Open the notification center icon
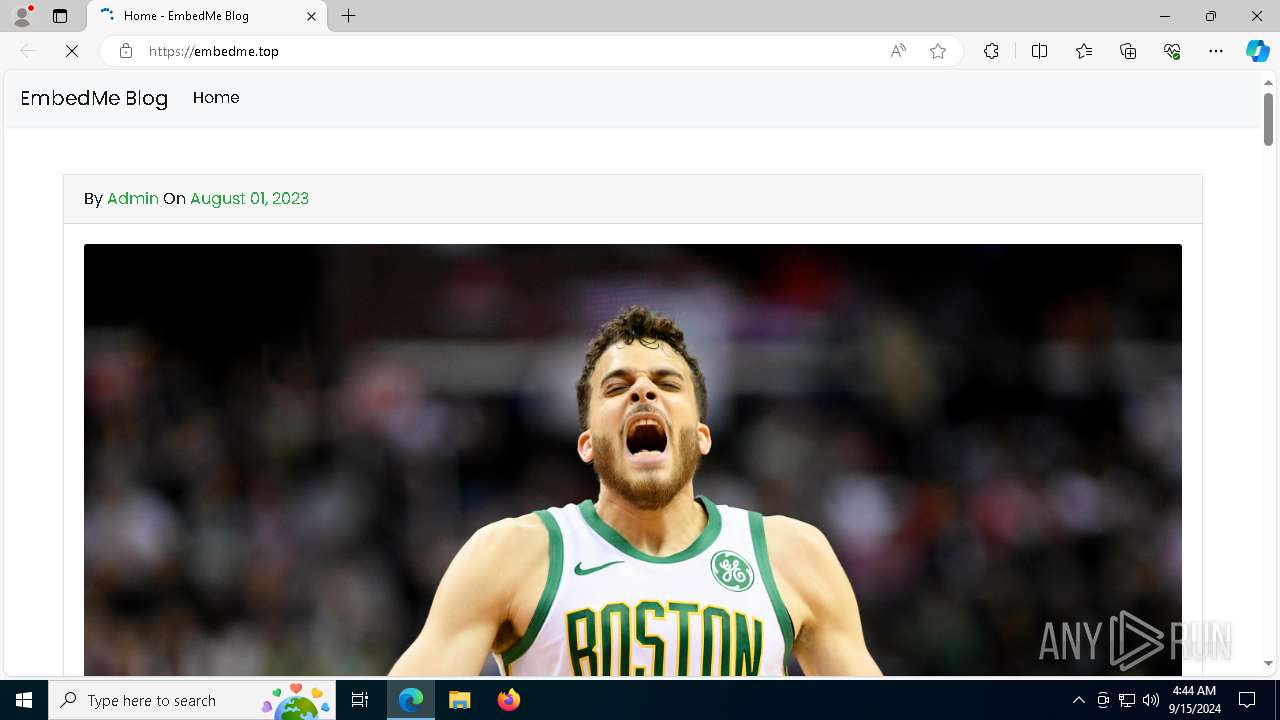Image resolution: width=1280 pixels, height=720 pixels. pyautogui.click(x=1247, y=700)
